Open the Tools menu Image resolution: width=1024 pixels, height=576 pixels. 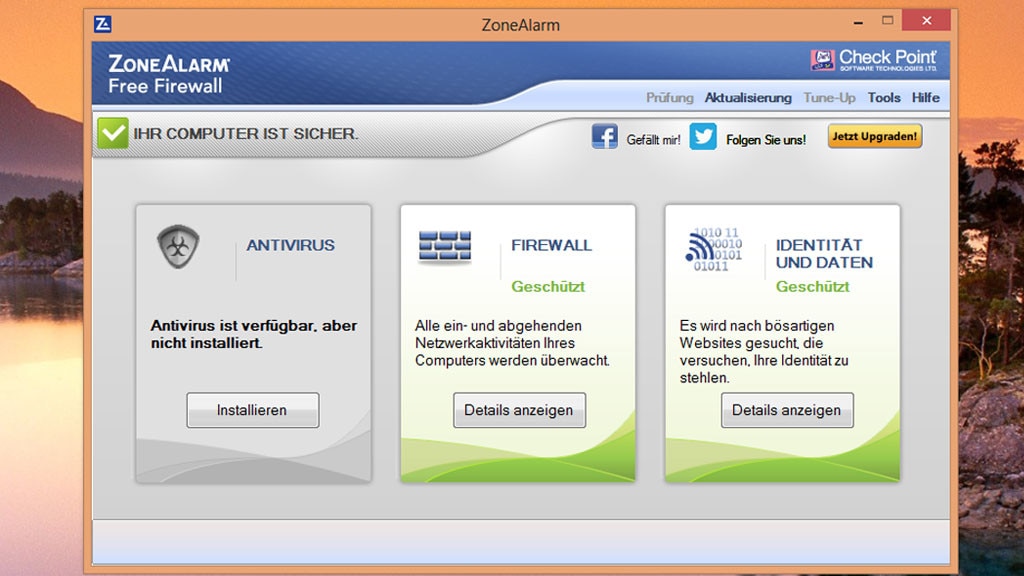(x=884, y=97)
